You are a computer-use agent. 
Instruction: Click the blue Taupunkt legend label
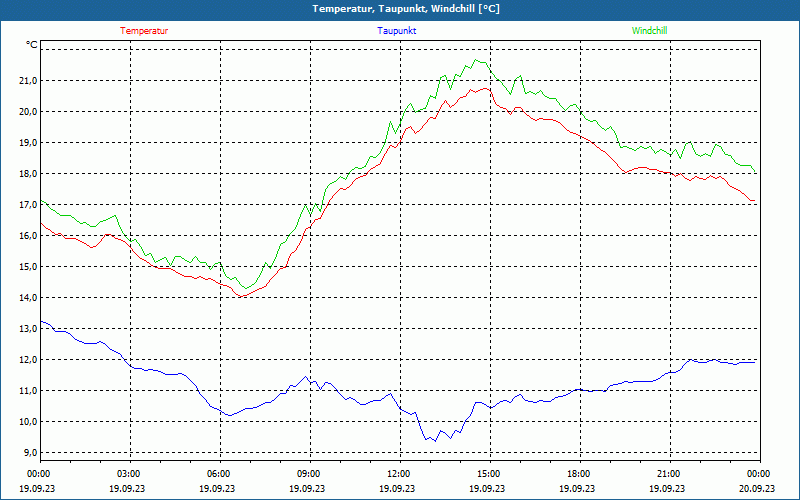tap(396, 31)
